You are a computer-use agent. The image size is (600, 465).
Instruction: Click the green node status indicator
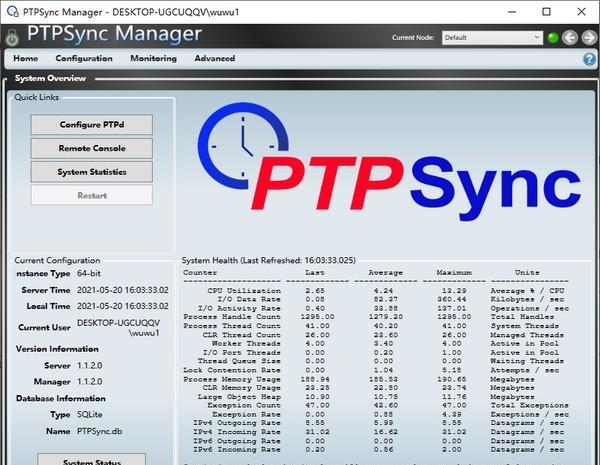[553, 38]
